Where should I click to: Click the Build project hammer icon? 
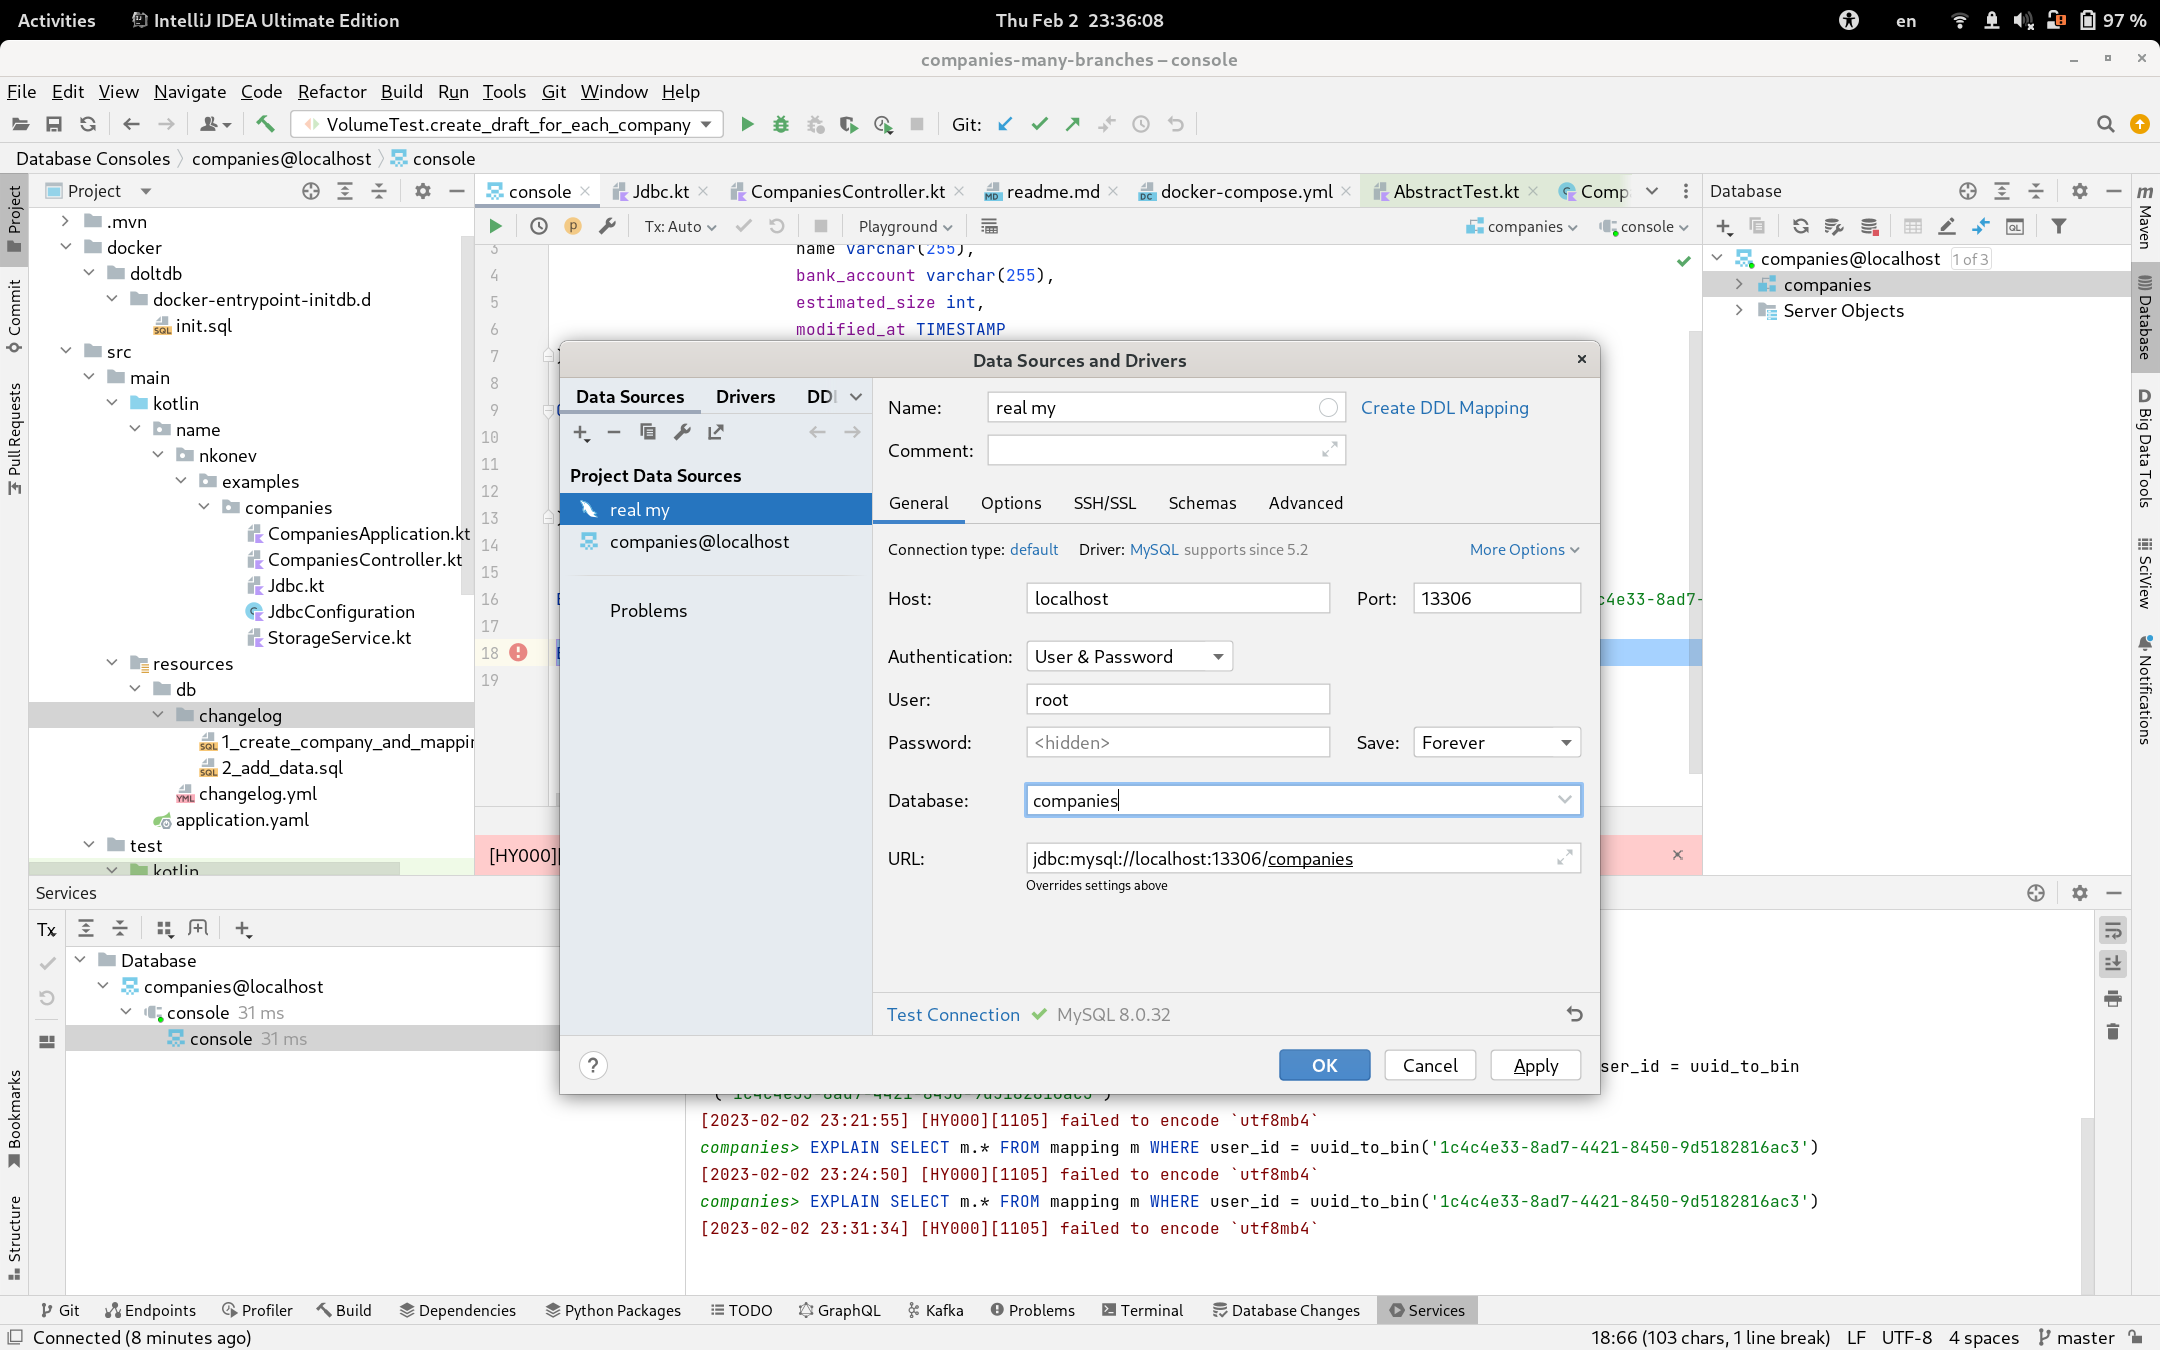point(265,124)
